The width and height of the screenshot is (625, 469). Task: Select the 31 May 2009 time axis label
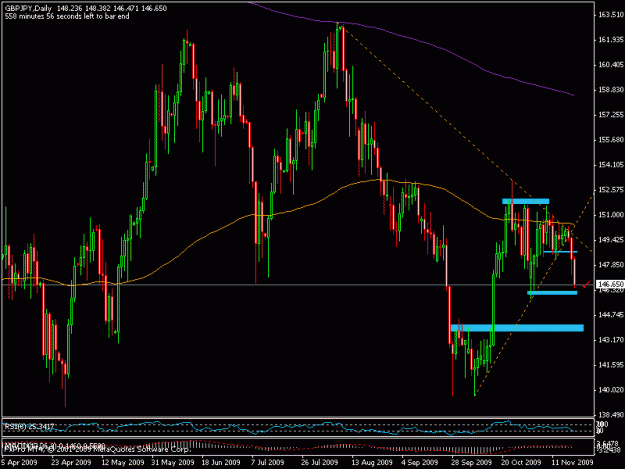tap(173, 463)
